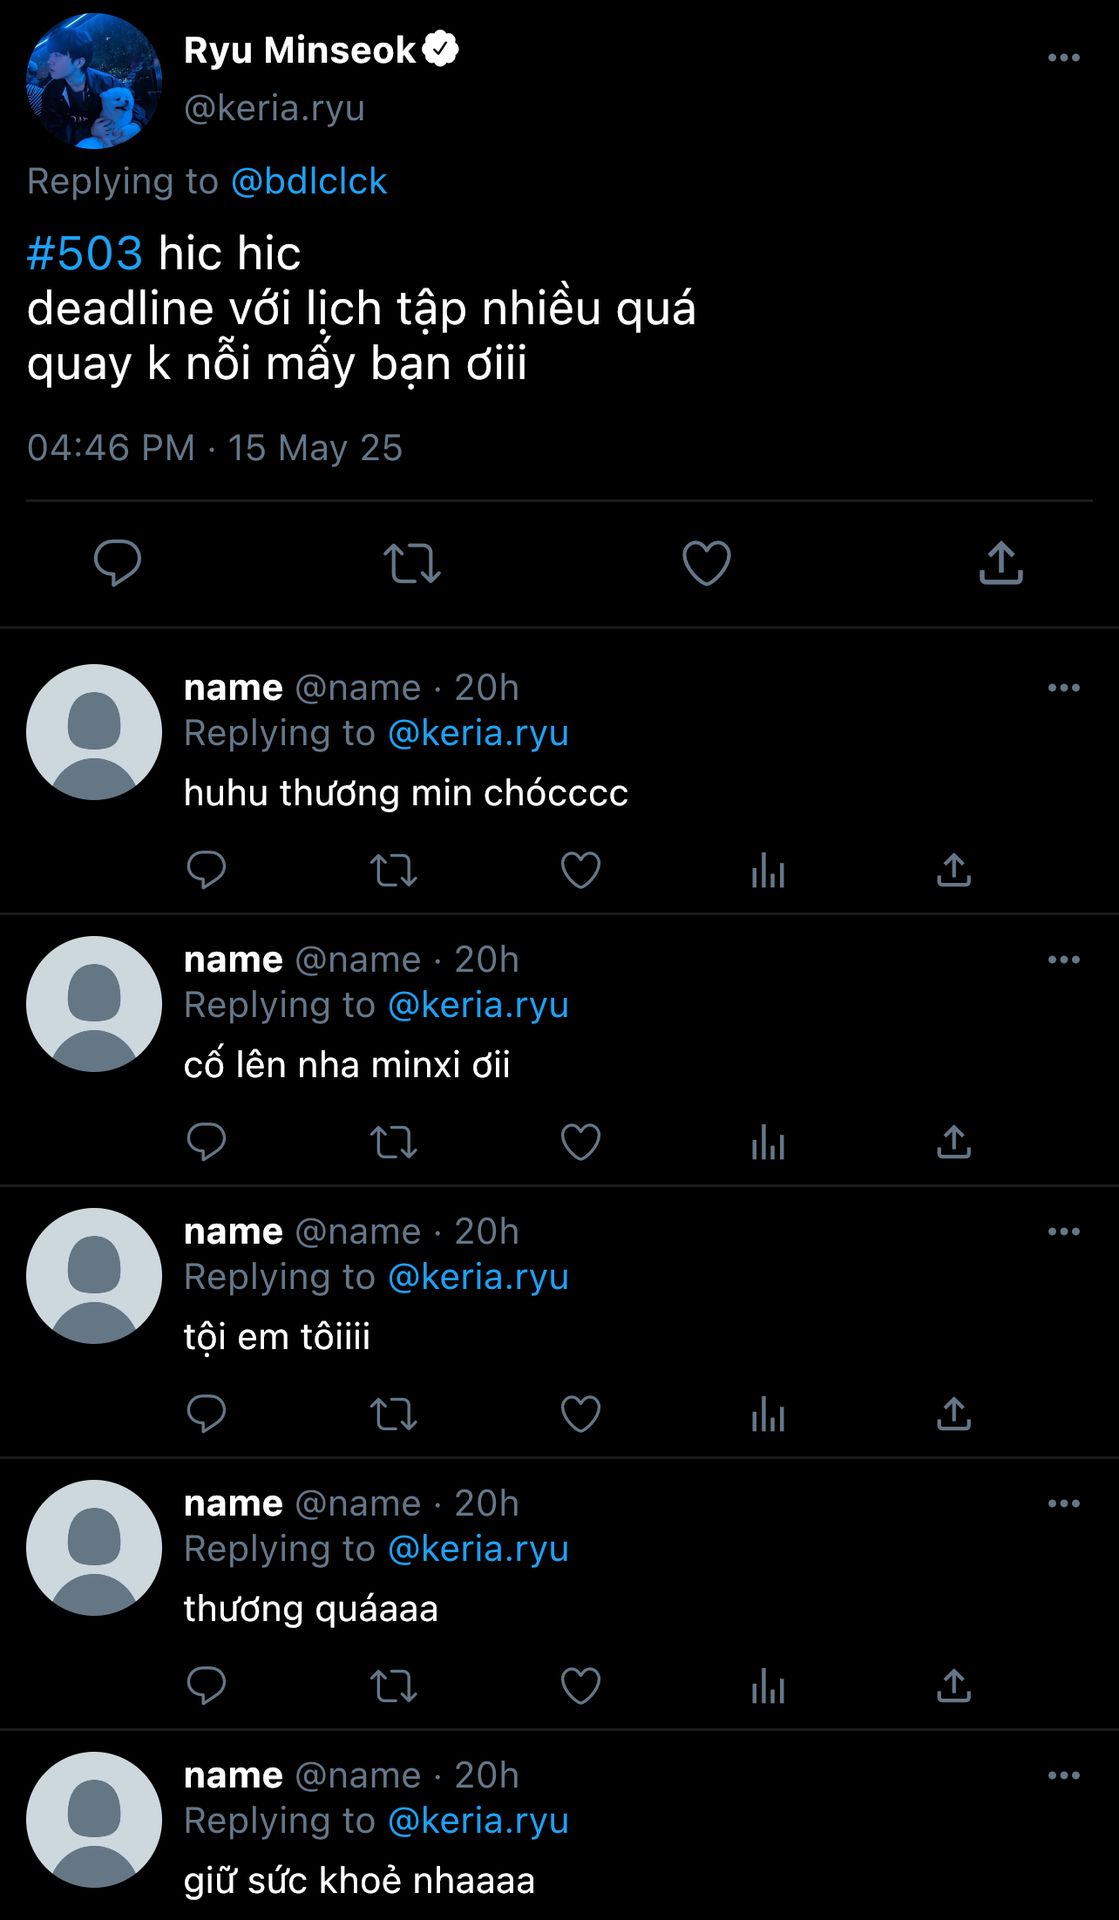
Task: Open @keria.ryu mention in 'cố lên' reply
Action: [x=478, y=1005]
